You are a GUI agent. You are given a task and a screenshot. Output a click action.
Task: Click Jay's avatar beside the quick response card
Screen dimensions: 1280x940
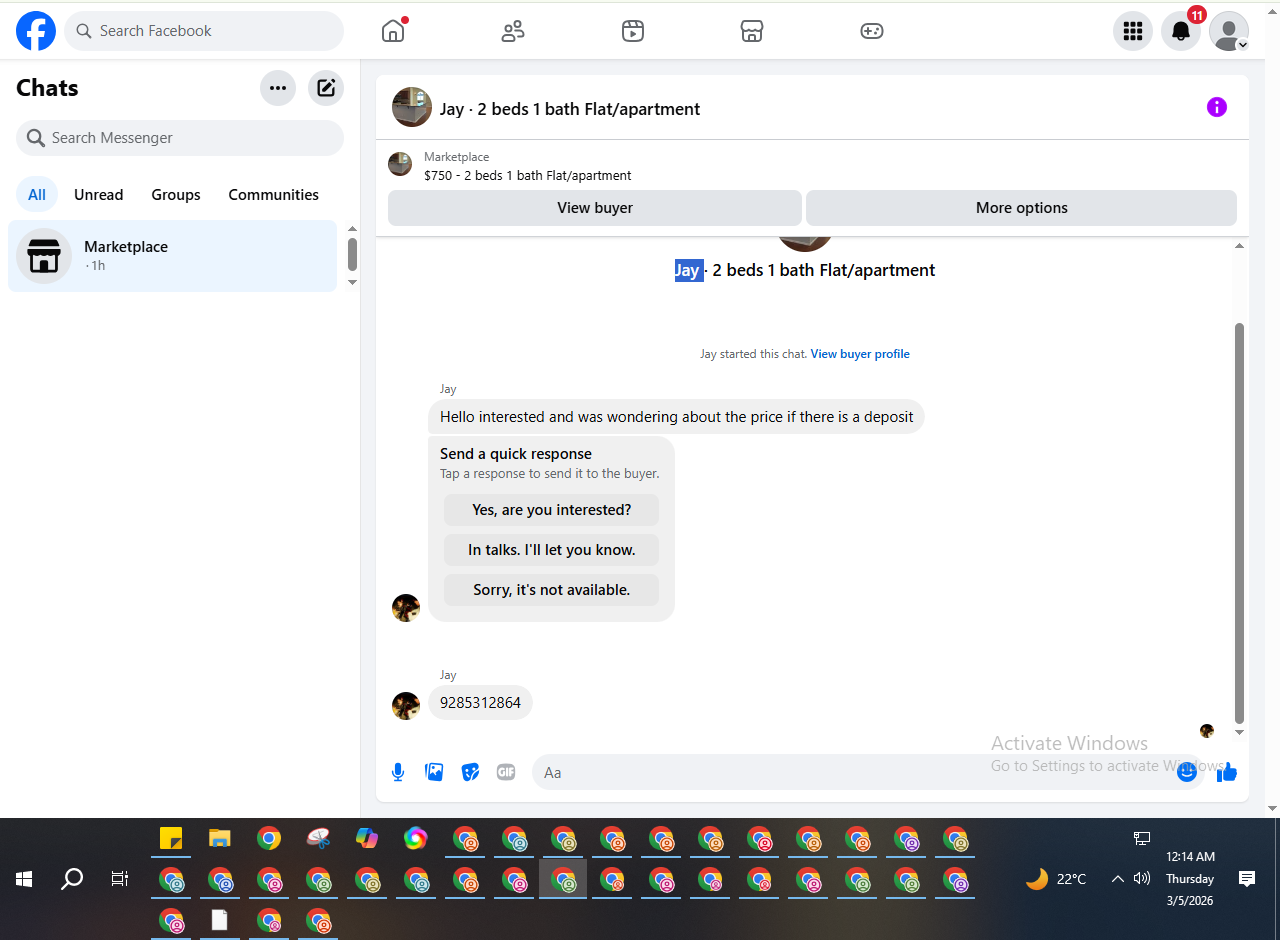click(406, 608)
